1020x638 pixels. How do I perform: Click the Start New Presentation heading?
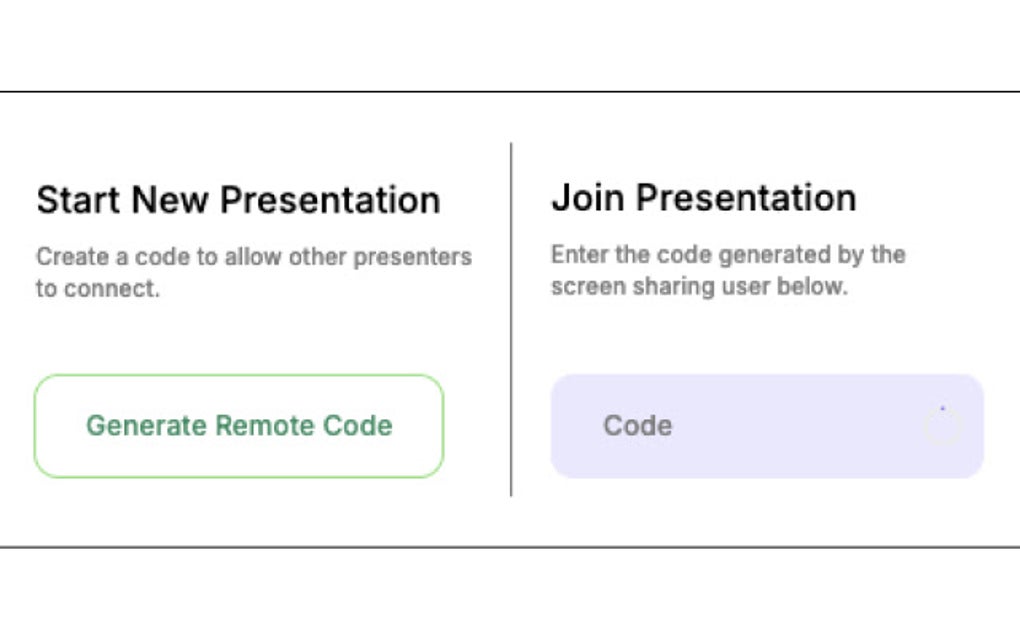tap(238, 200)
